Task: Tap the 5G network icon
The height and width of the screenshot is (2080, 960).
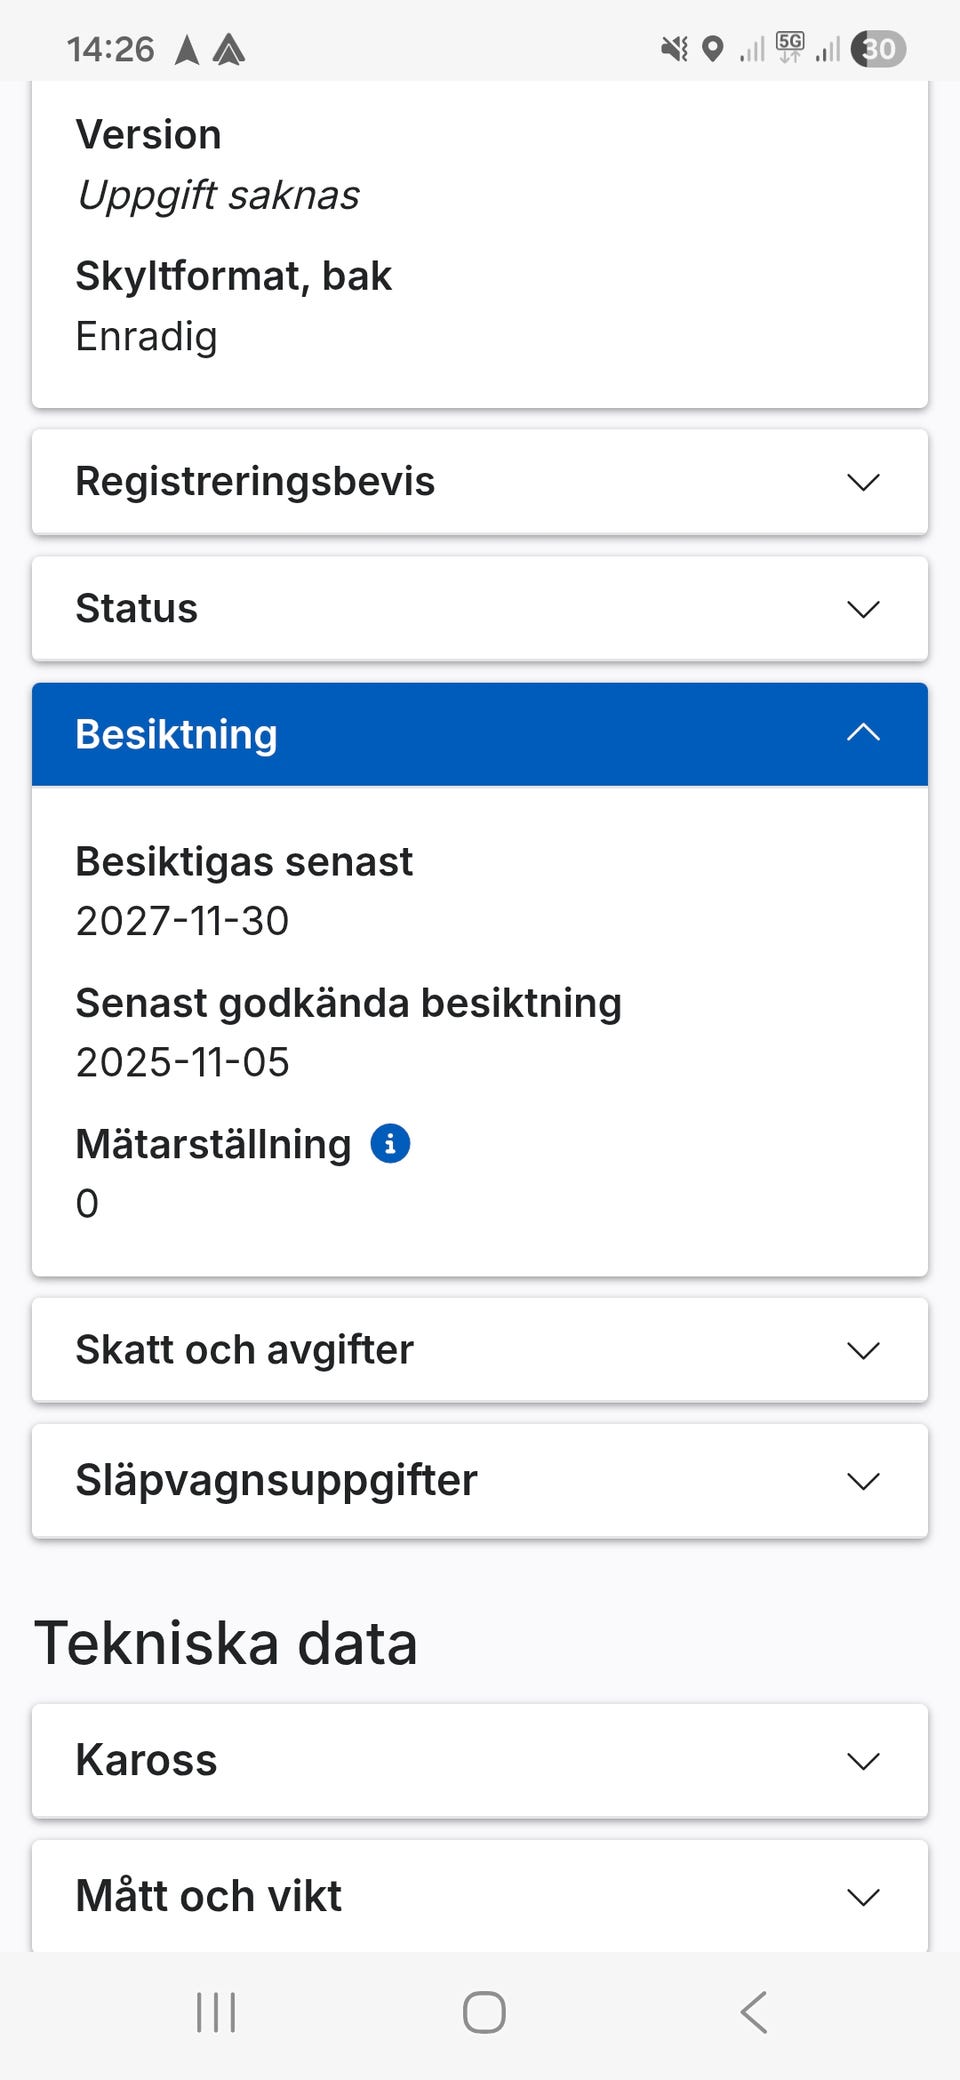Action: 790,47
